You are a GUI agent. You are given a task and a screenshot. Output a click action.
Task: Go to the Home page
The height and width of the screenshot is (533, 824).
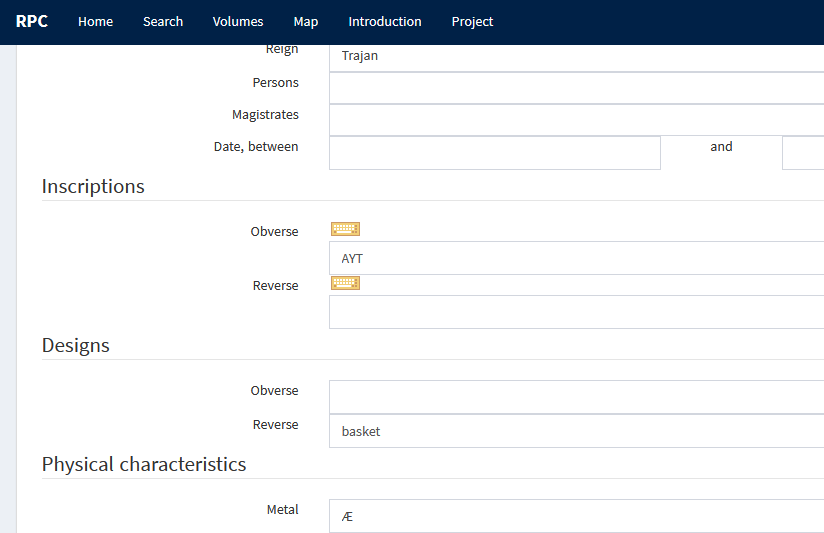tap(95, 22)
